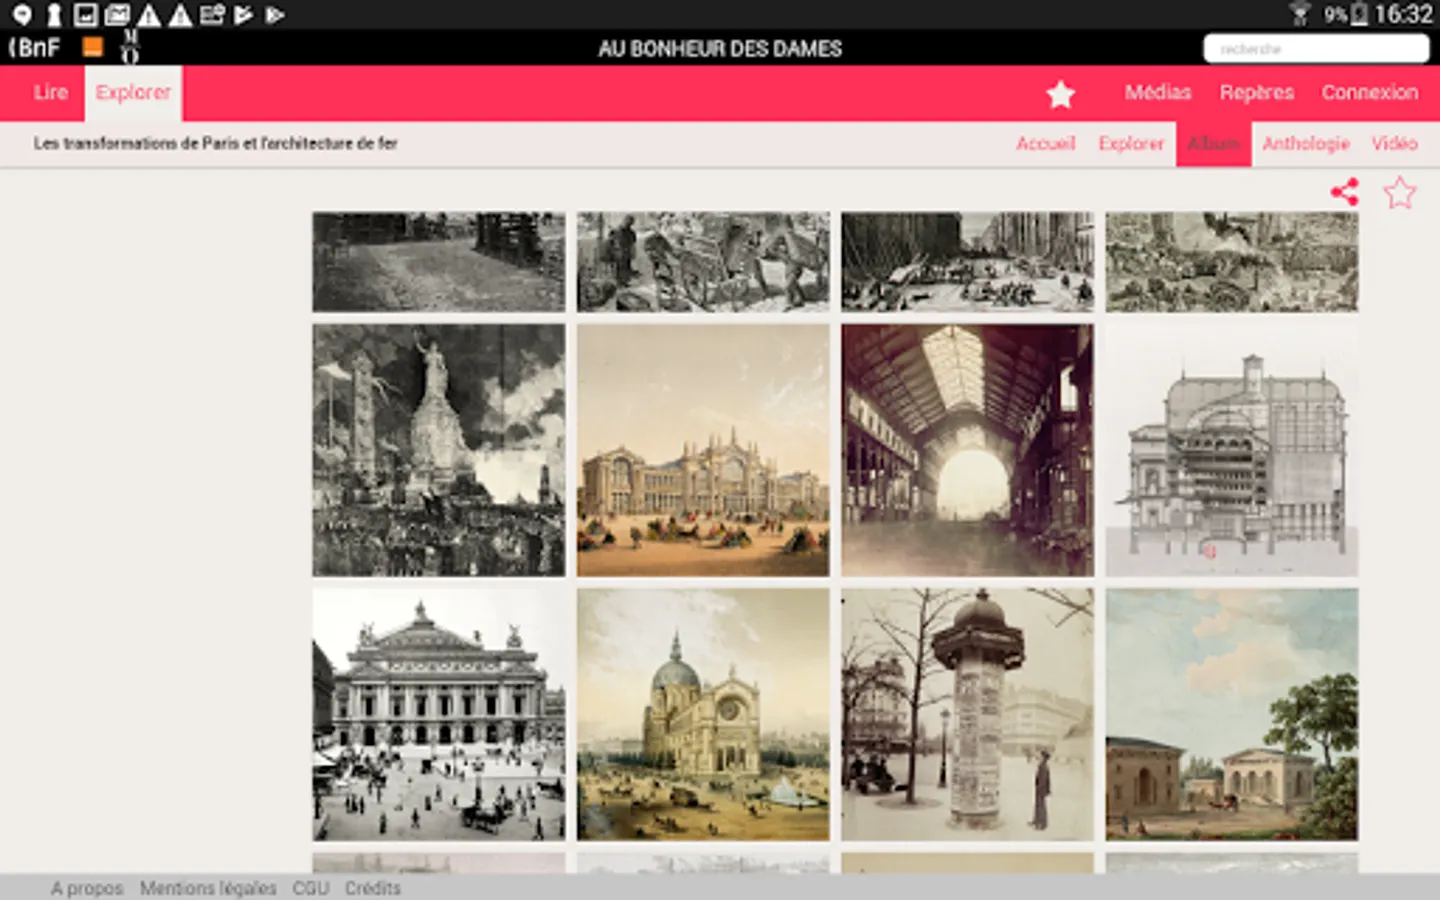Open the rubble engraving thumbnail at top right
The image size is (1440, 900).
(1232, 262)
